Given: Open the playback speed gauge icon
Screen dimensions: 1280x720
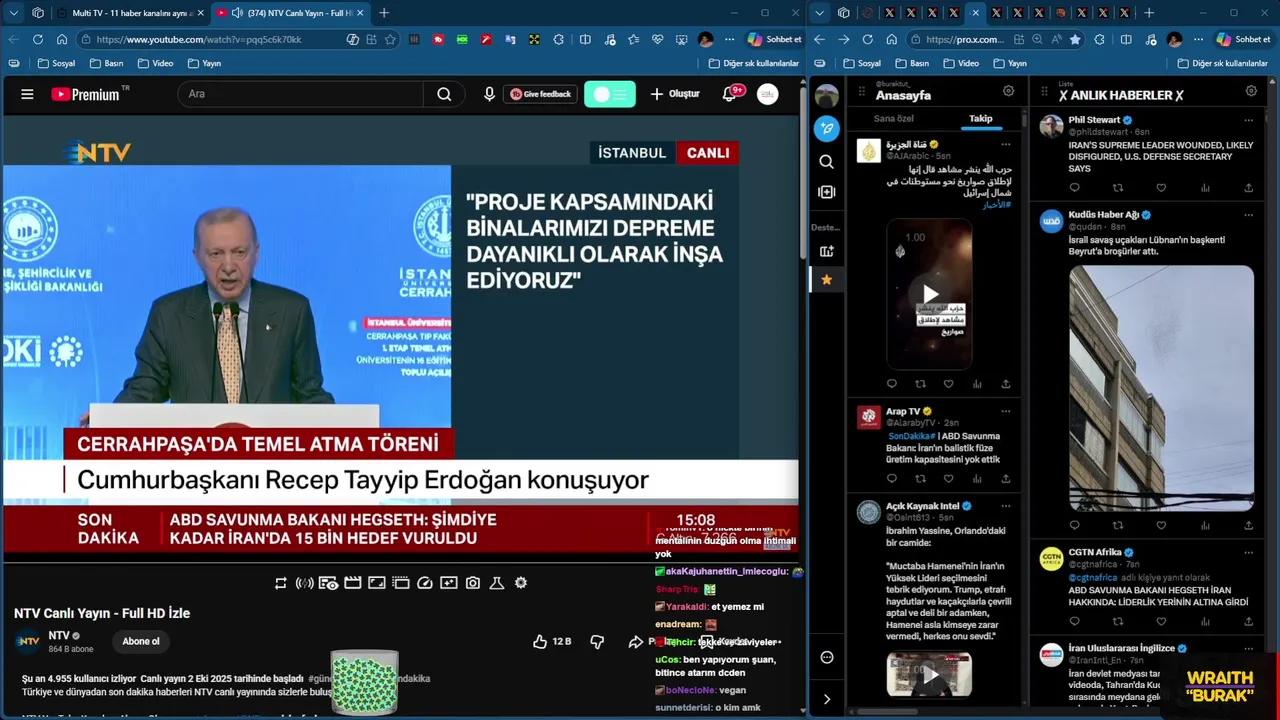Looking at the screenshot, I should [425, 583].
